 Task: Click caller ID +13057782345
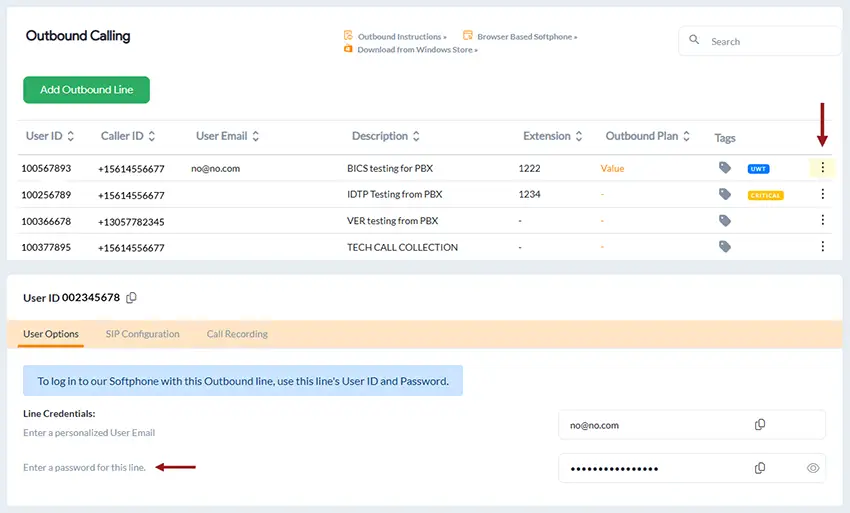(x=131, y=222)
